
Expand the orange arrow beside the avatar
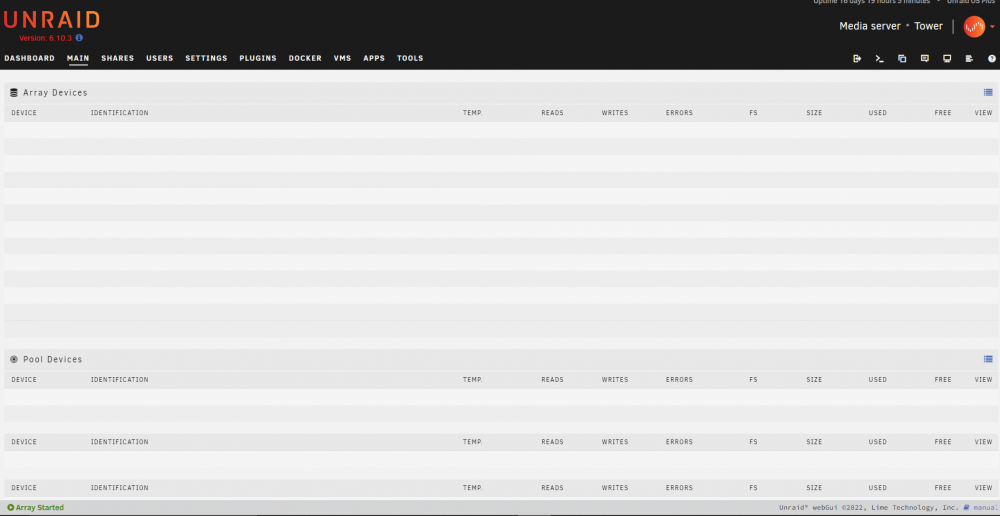(x=992, y=27)
